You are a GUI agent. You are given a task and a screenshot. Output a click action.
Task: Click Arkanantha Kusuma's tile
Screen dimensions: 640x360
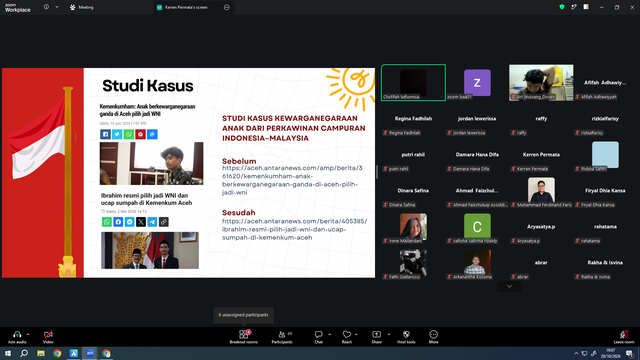[477, 262]
